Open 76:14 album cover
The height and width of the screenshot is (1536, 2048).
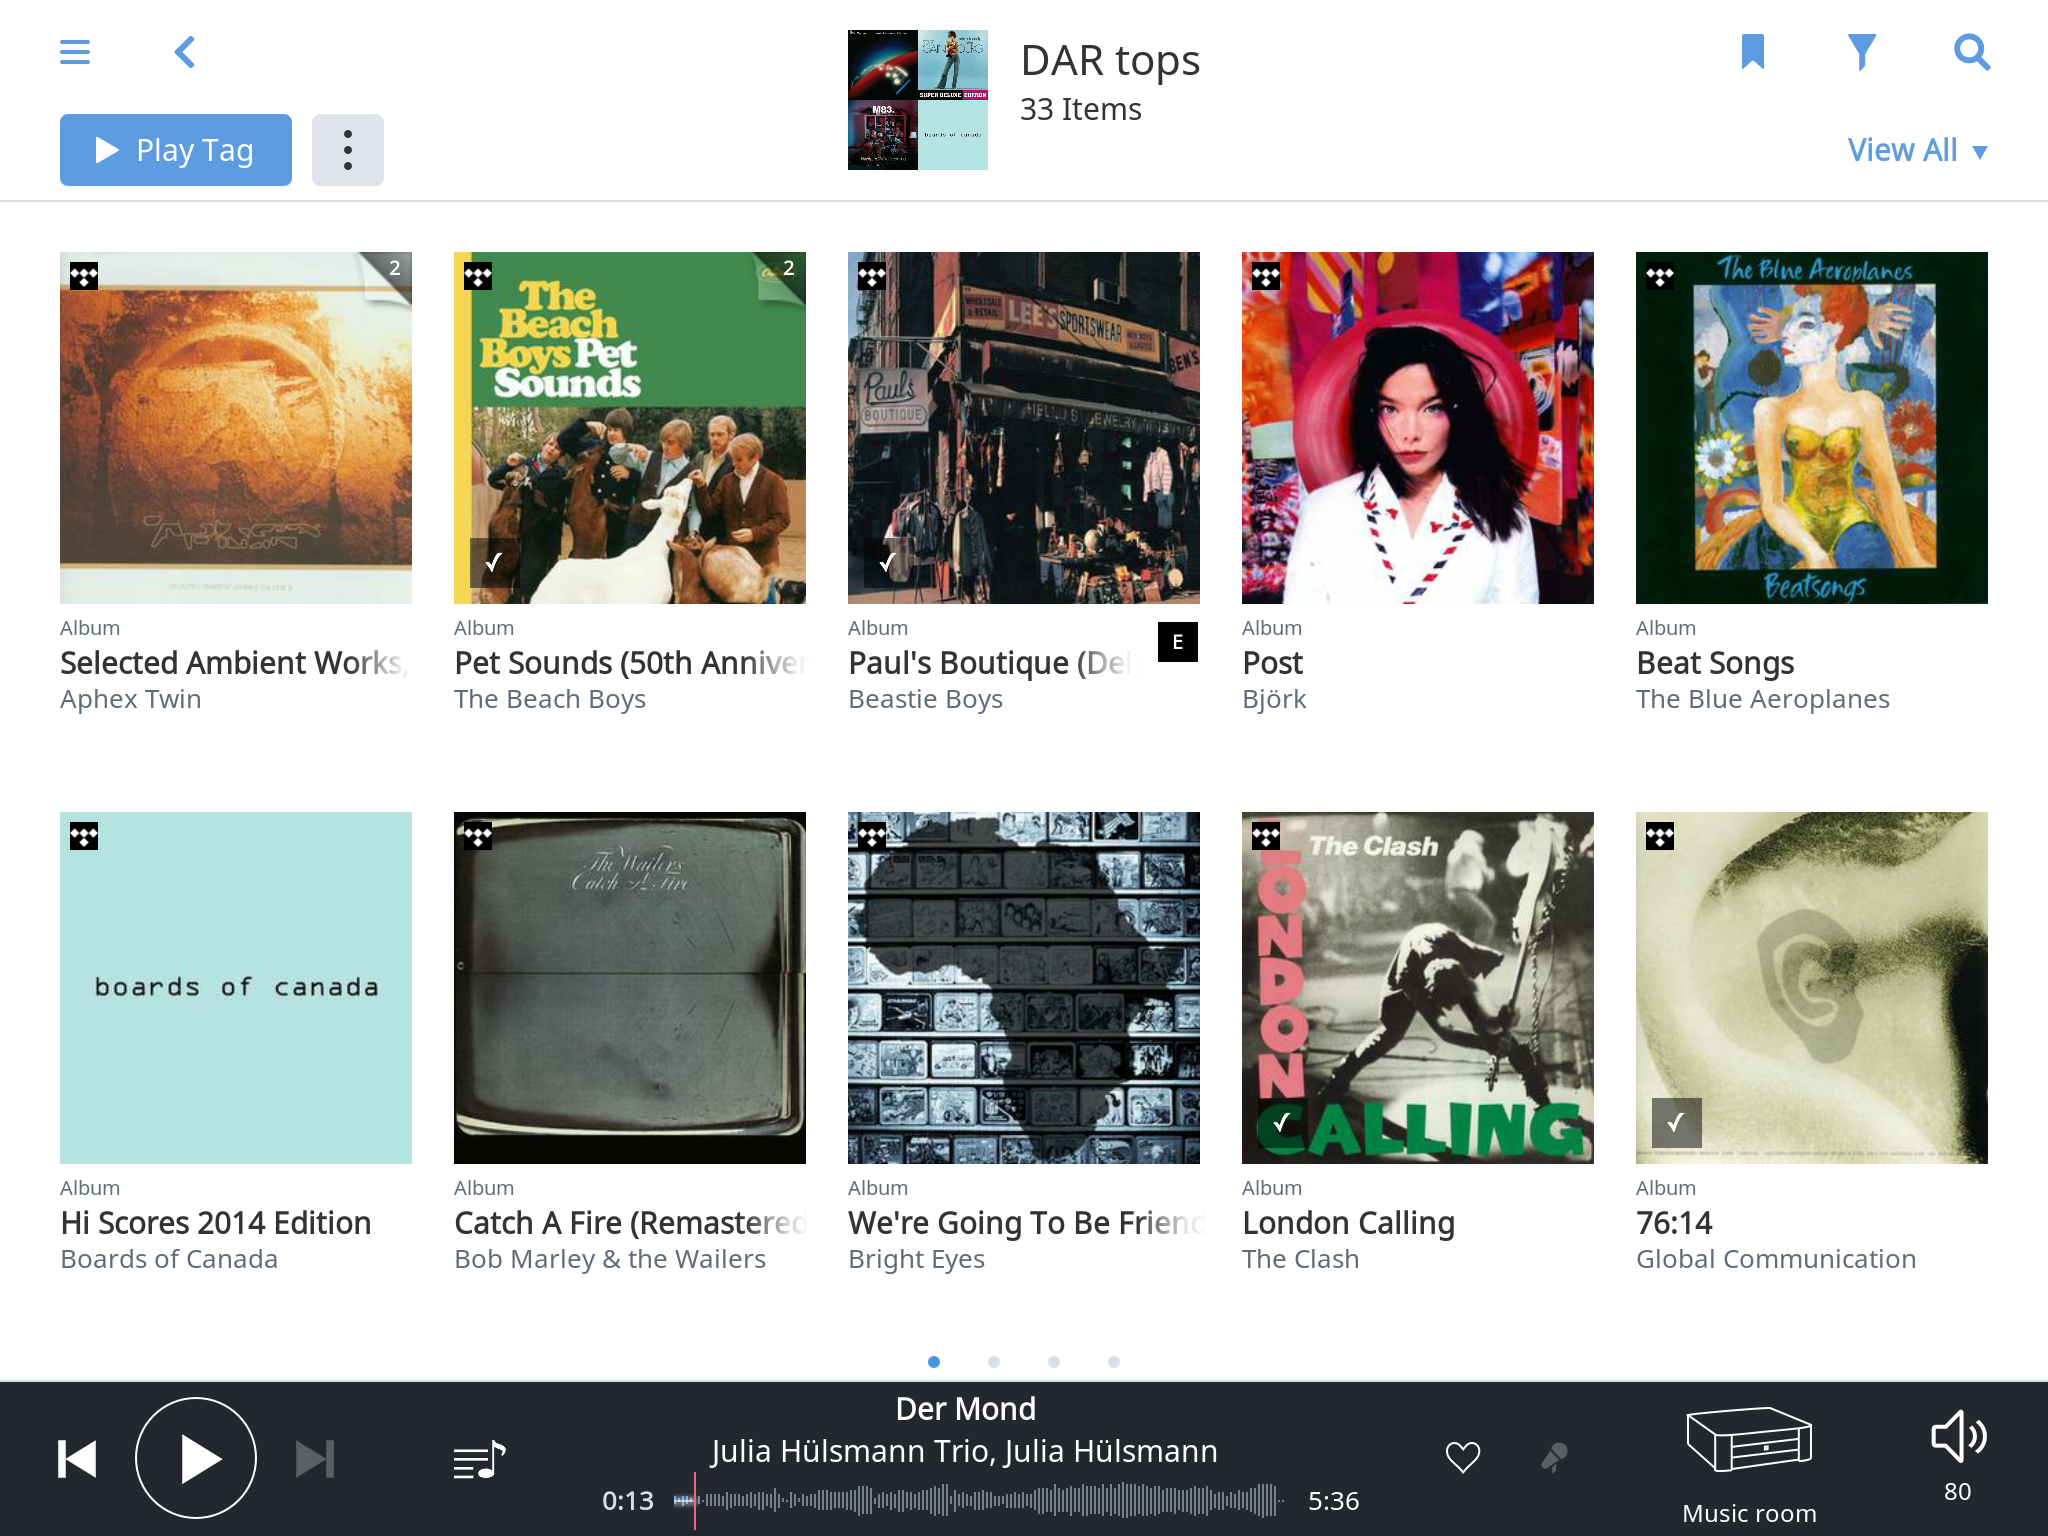coord(1812,988)
